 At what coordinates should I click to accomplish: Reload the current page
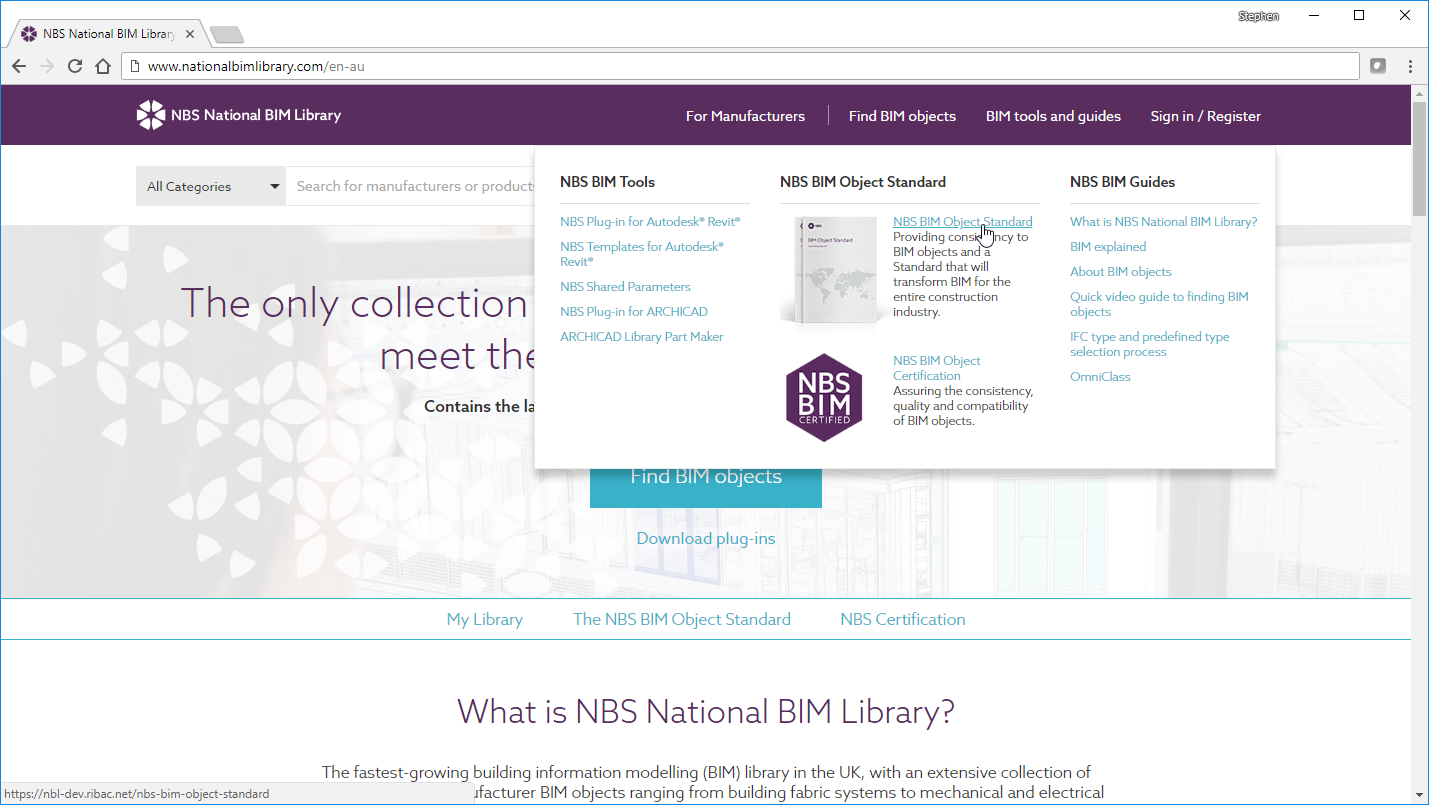(74, 66)
